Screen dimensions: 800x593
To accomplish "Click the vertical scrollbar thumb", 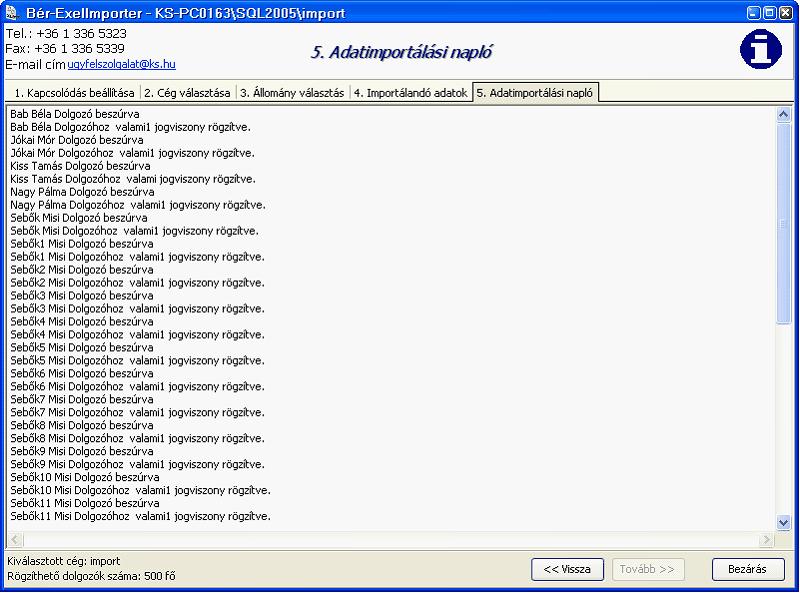I will click(783, 223).
